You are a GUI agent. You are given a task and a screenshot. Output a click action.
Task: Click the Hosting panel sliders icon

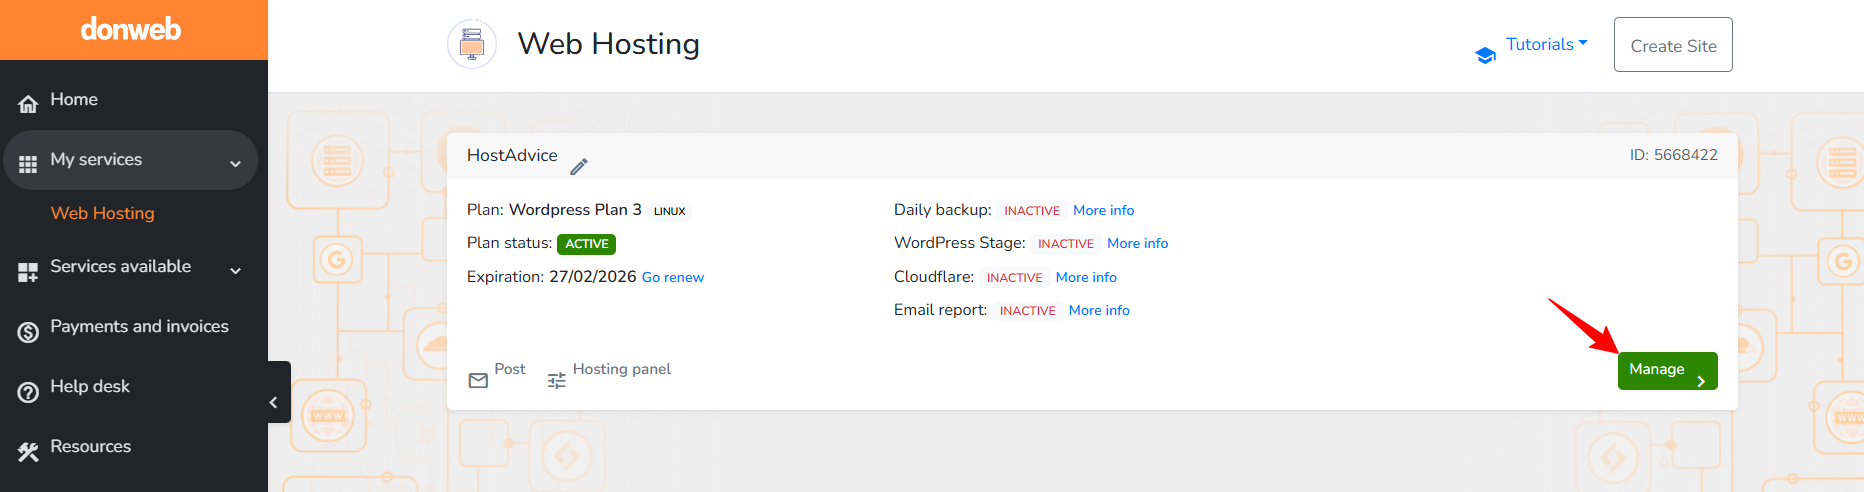[x=557, y=380]
